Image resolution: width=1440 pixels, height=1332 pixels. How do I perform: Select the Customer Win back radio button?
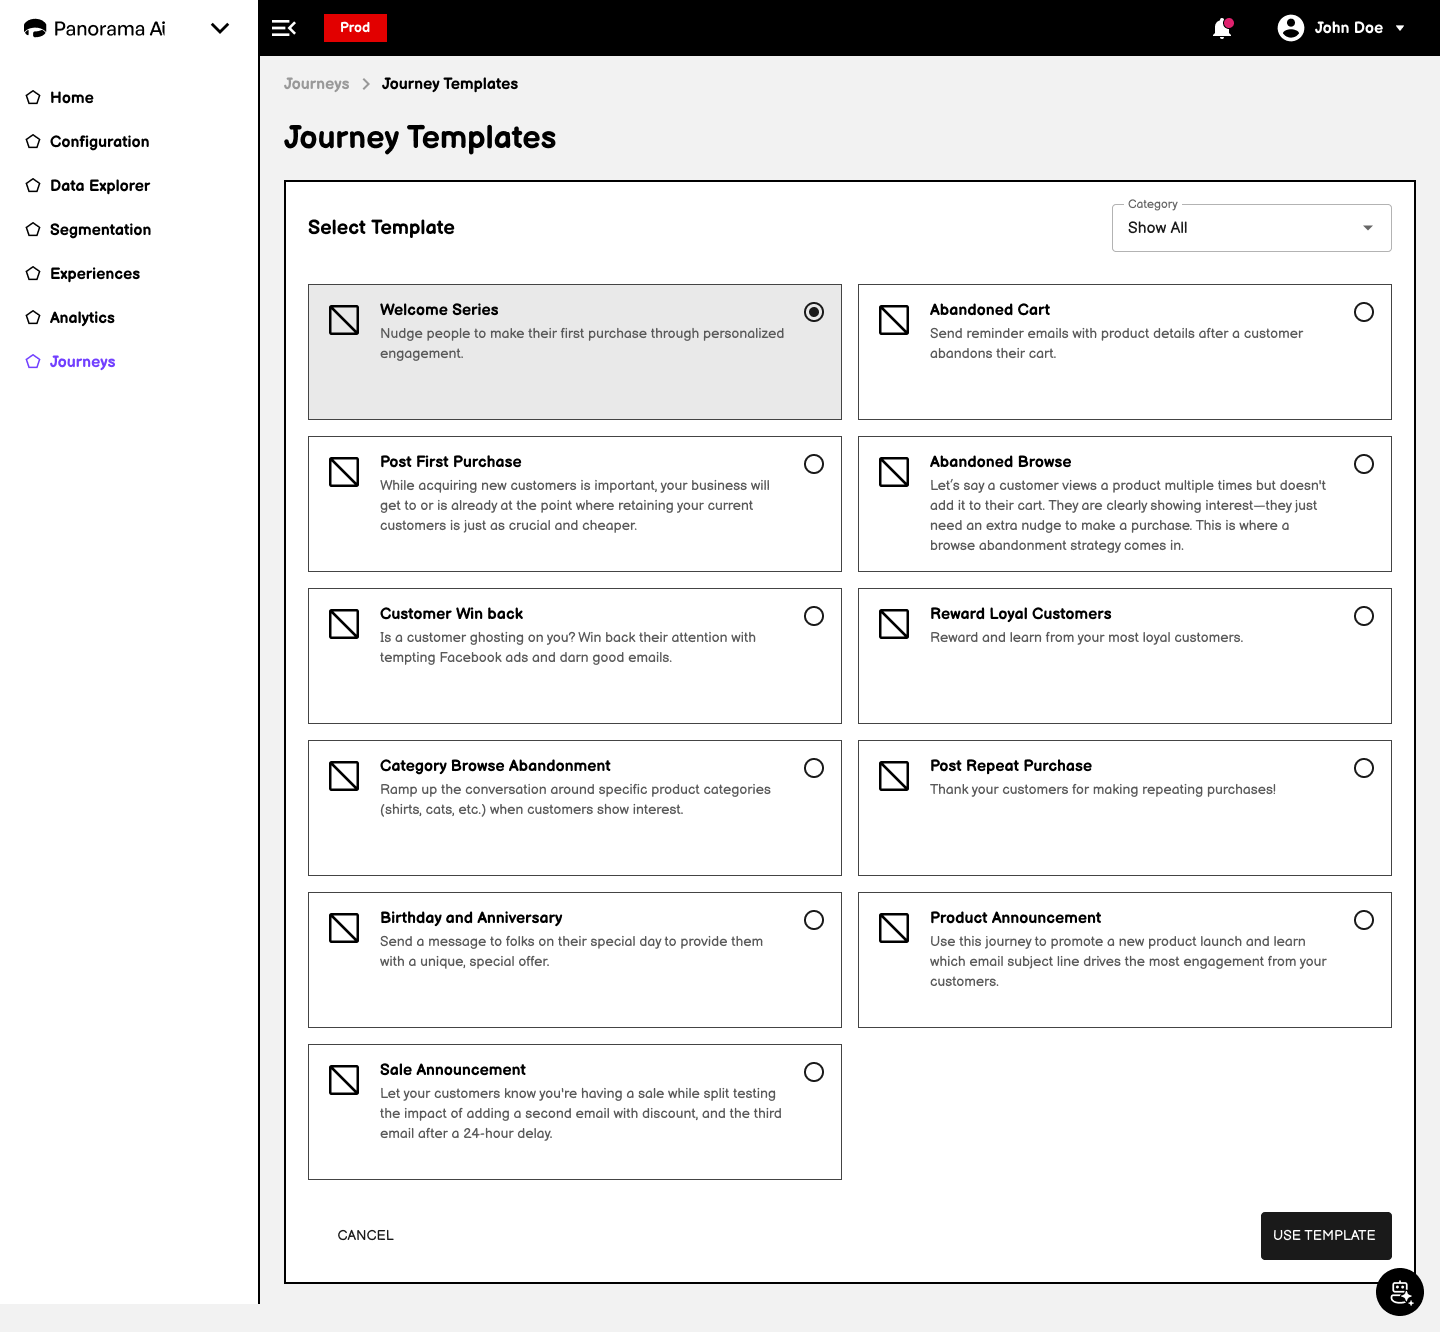click(x=814, y=616)
